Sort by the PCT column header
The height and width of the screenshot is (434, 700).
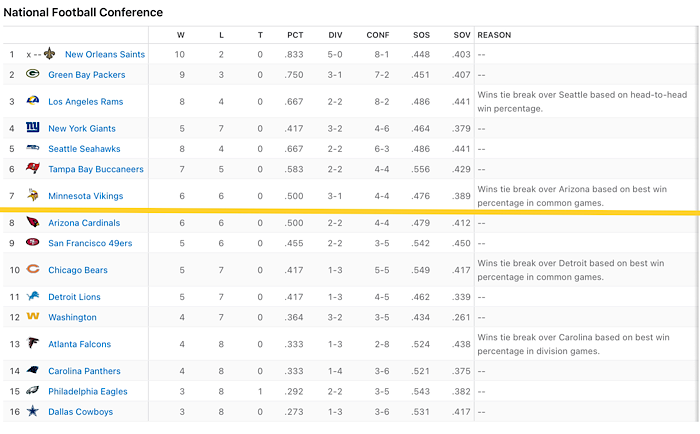click(295, 35)
